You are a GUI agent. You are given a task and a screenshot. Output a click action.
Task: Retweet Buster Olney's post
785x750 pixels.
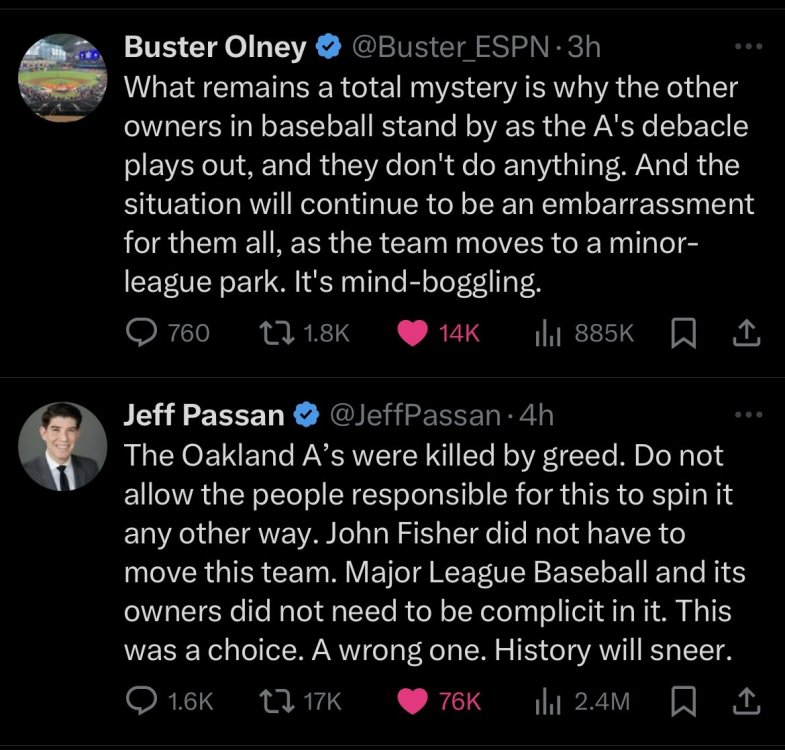click(275, 333)
